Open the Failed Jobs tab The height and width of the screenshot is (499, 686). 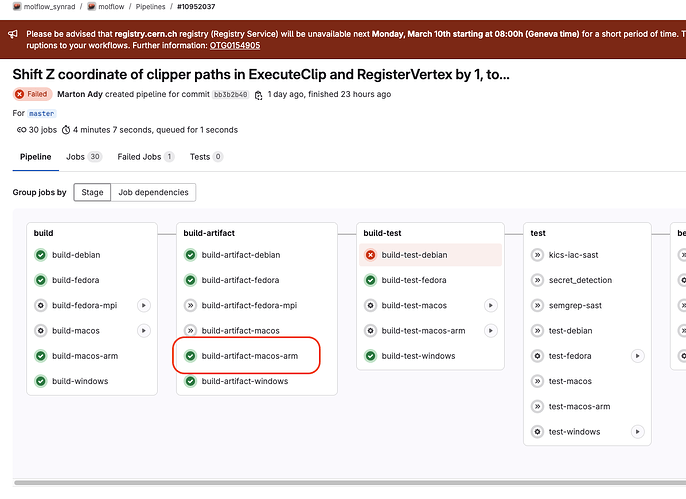pyautogui.click(x=146, y=157)
